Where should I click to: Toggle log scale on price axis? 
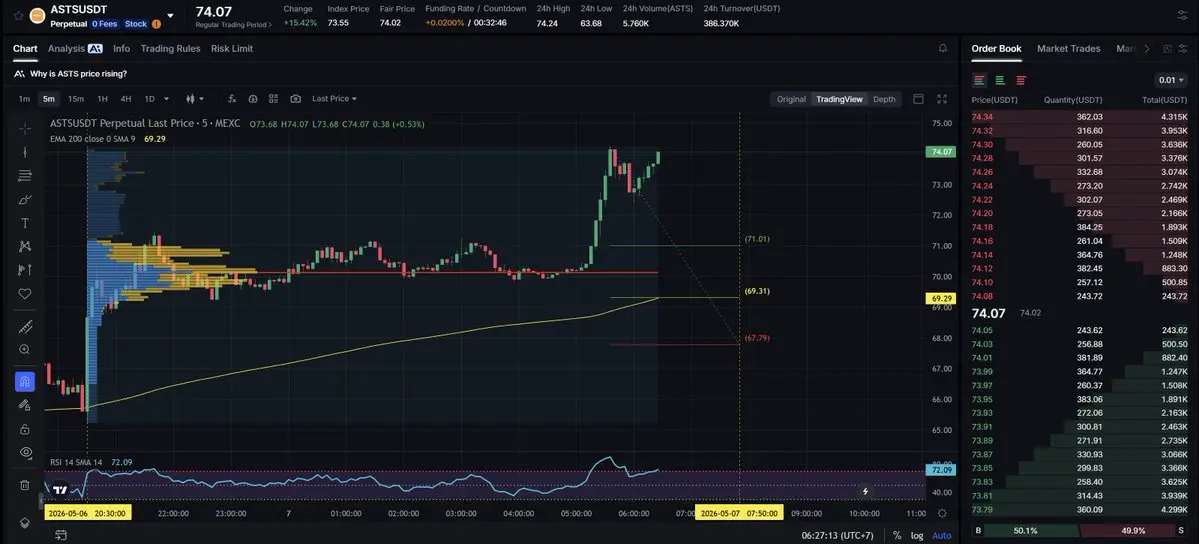[x=917, y=536]
